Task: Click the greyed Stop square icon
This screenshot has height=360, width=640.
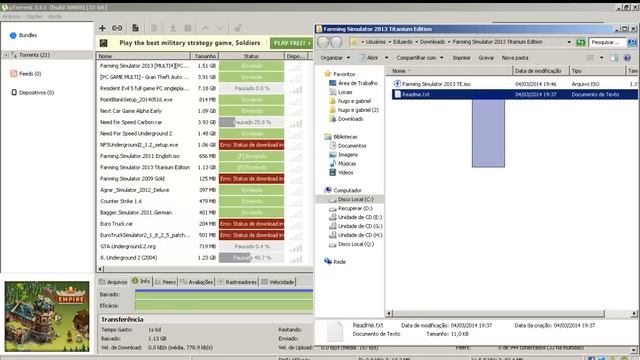Action: pos(188,28)
